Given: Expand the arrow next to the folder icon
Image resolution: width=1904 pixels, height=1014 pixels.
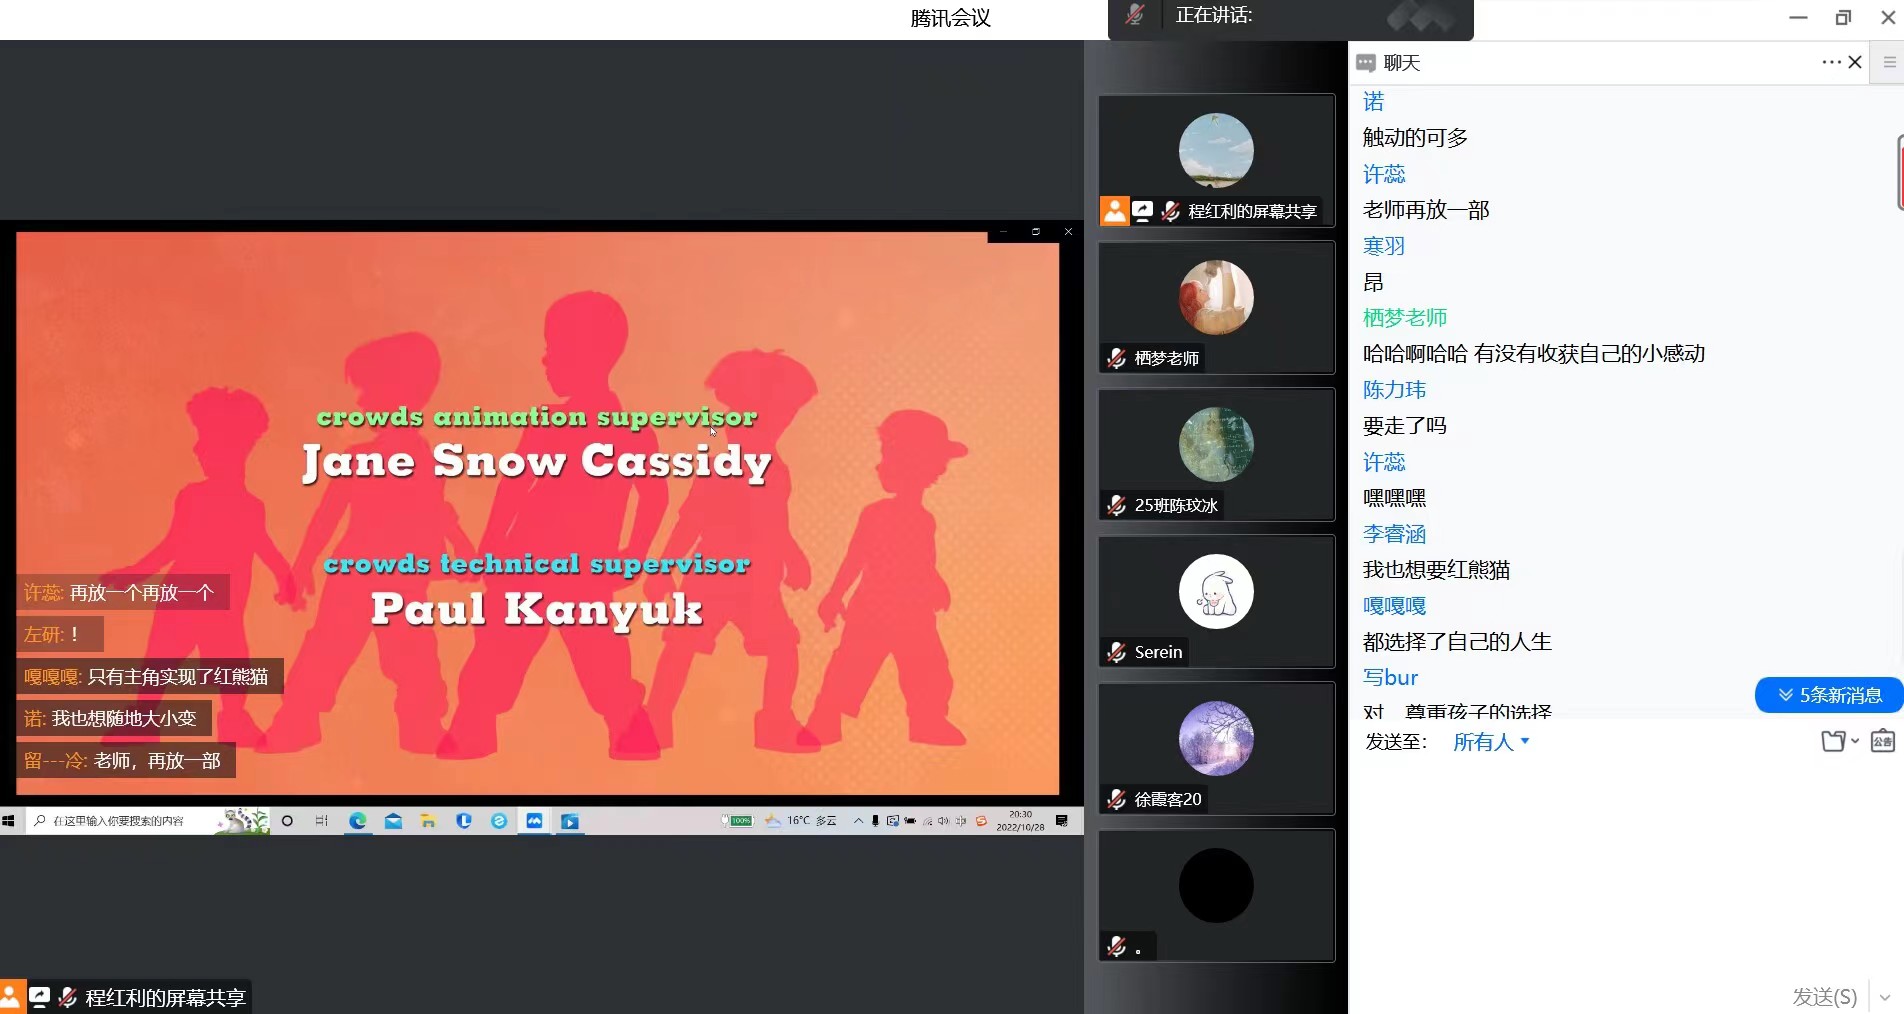Looking at the screenshot, I should click(x=1855, y=741).
